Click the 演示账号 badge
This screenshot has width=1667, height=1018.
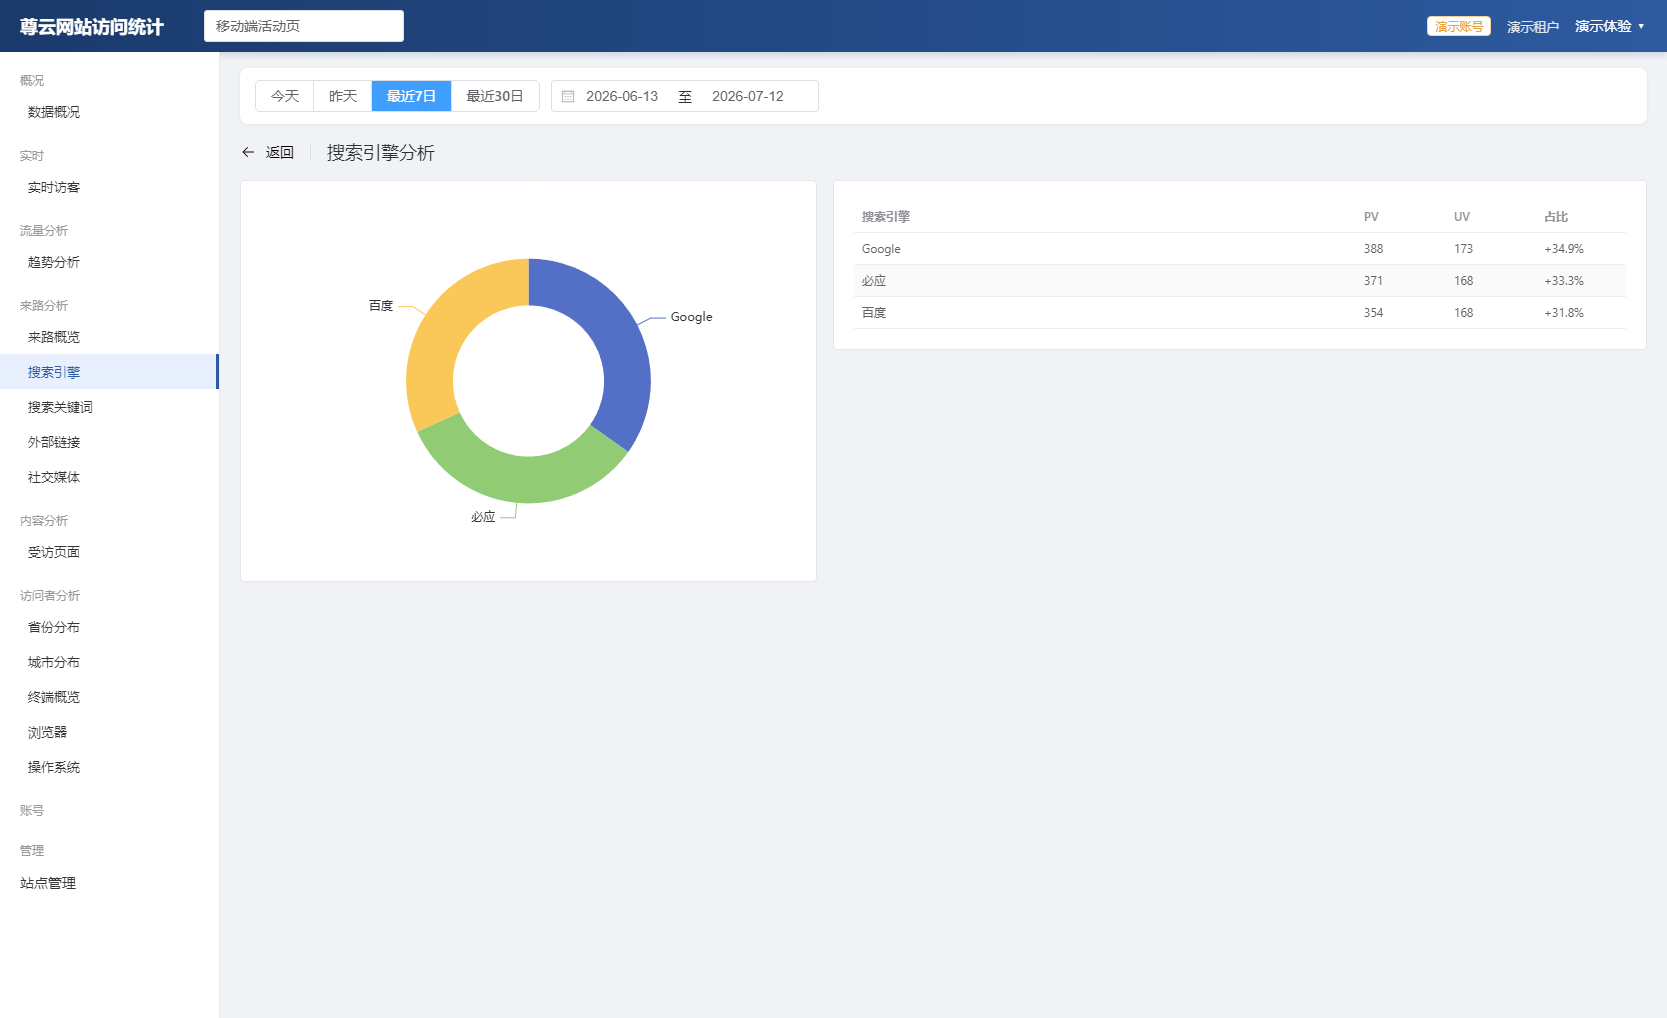pos(1459,26)
